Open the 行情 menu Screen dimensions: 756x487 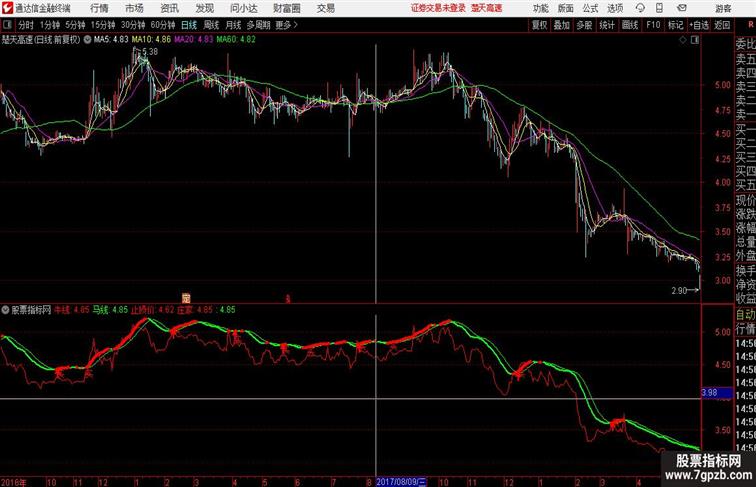click(x=99, y=8)
